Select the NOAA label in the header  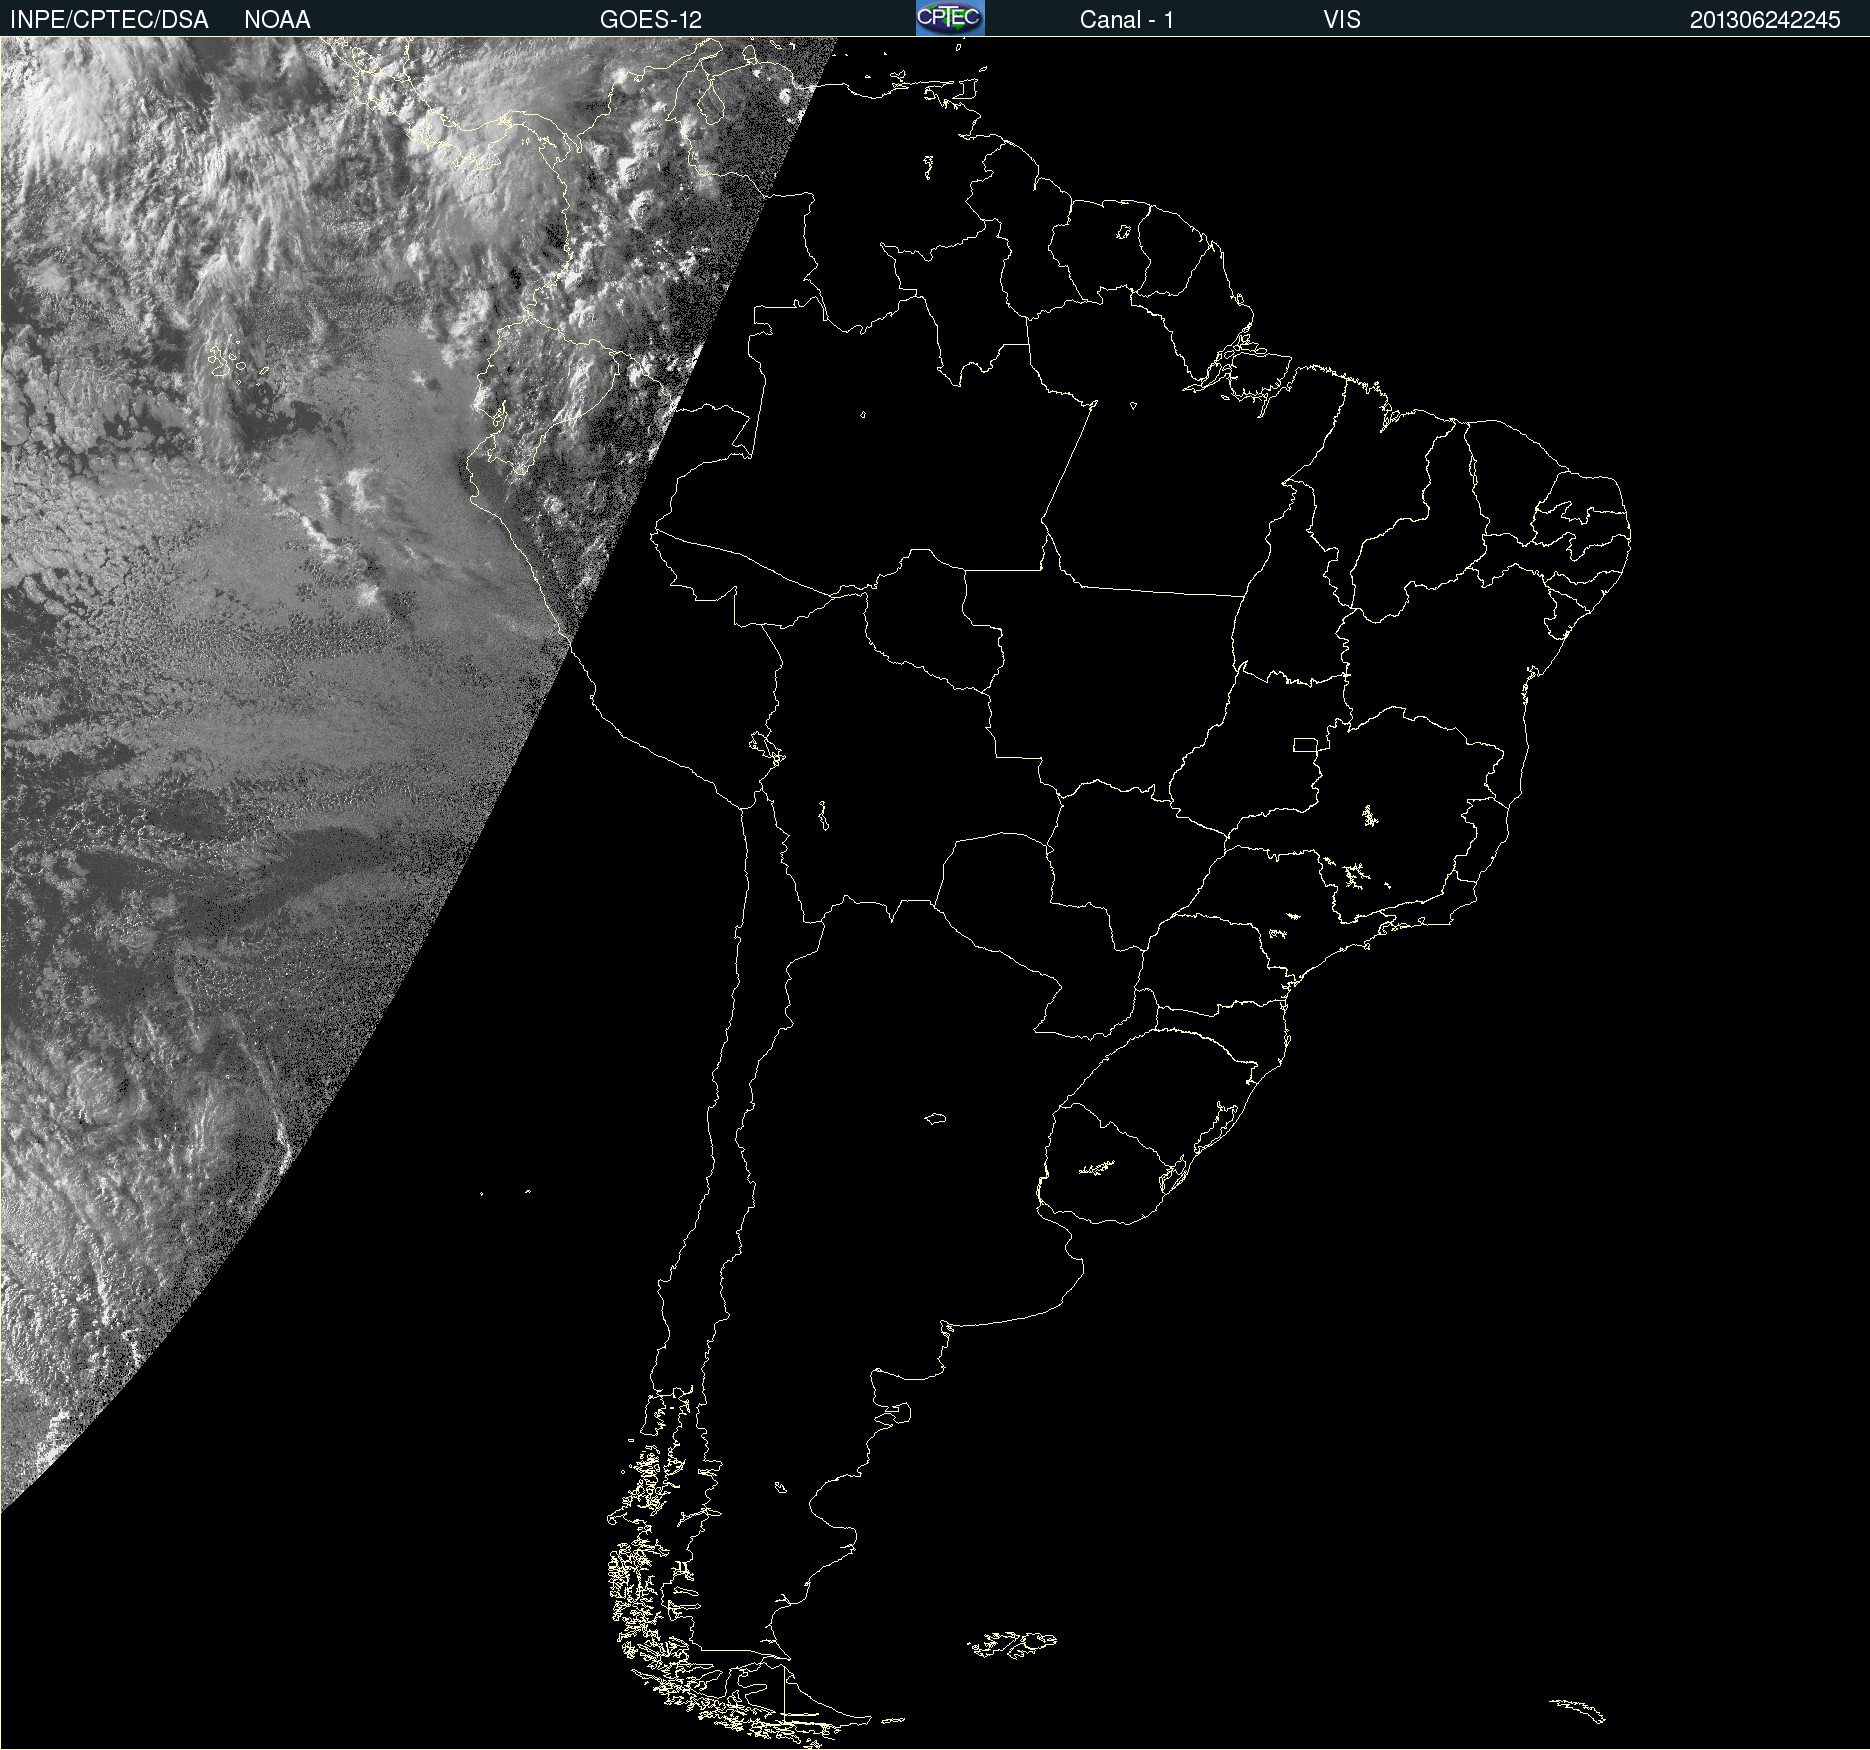pyautogui.click(x=277, y=20)
